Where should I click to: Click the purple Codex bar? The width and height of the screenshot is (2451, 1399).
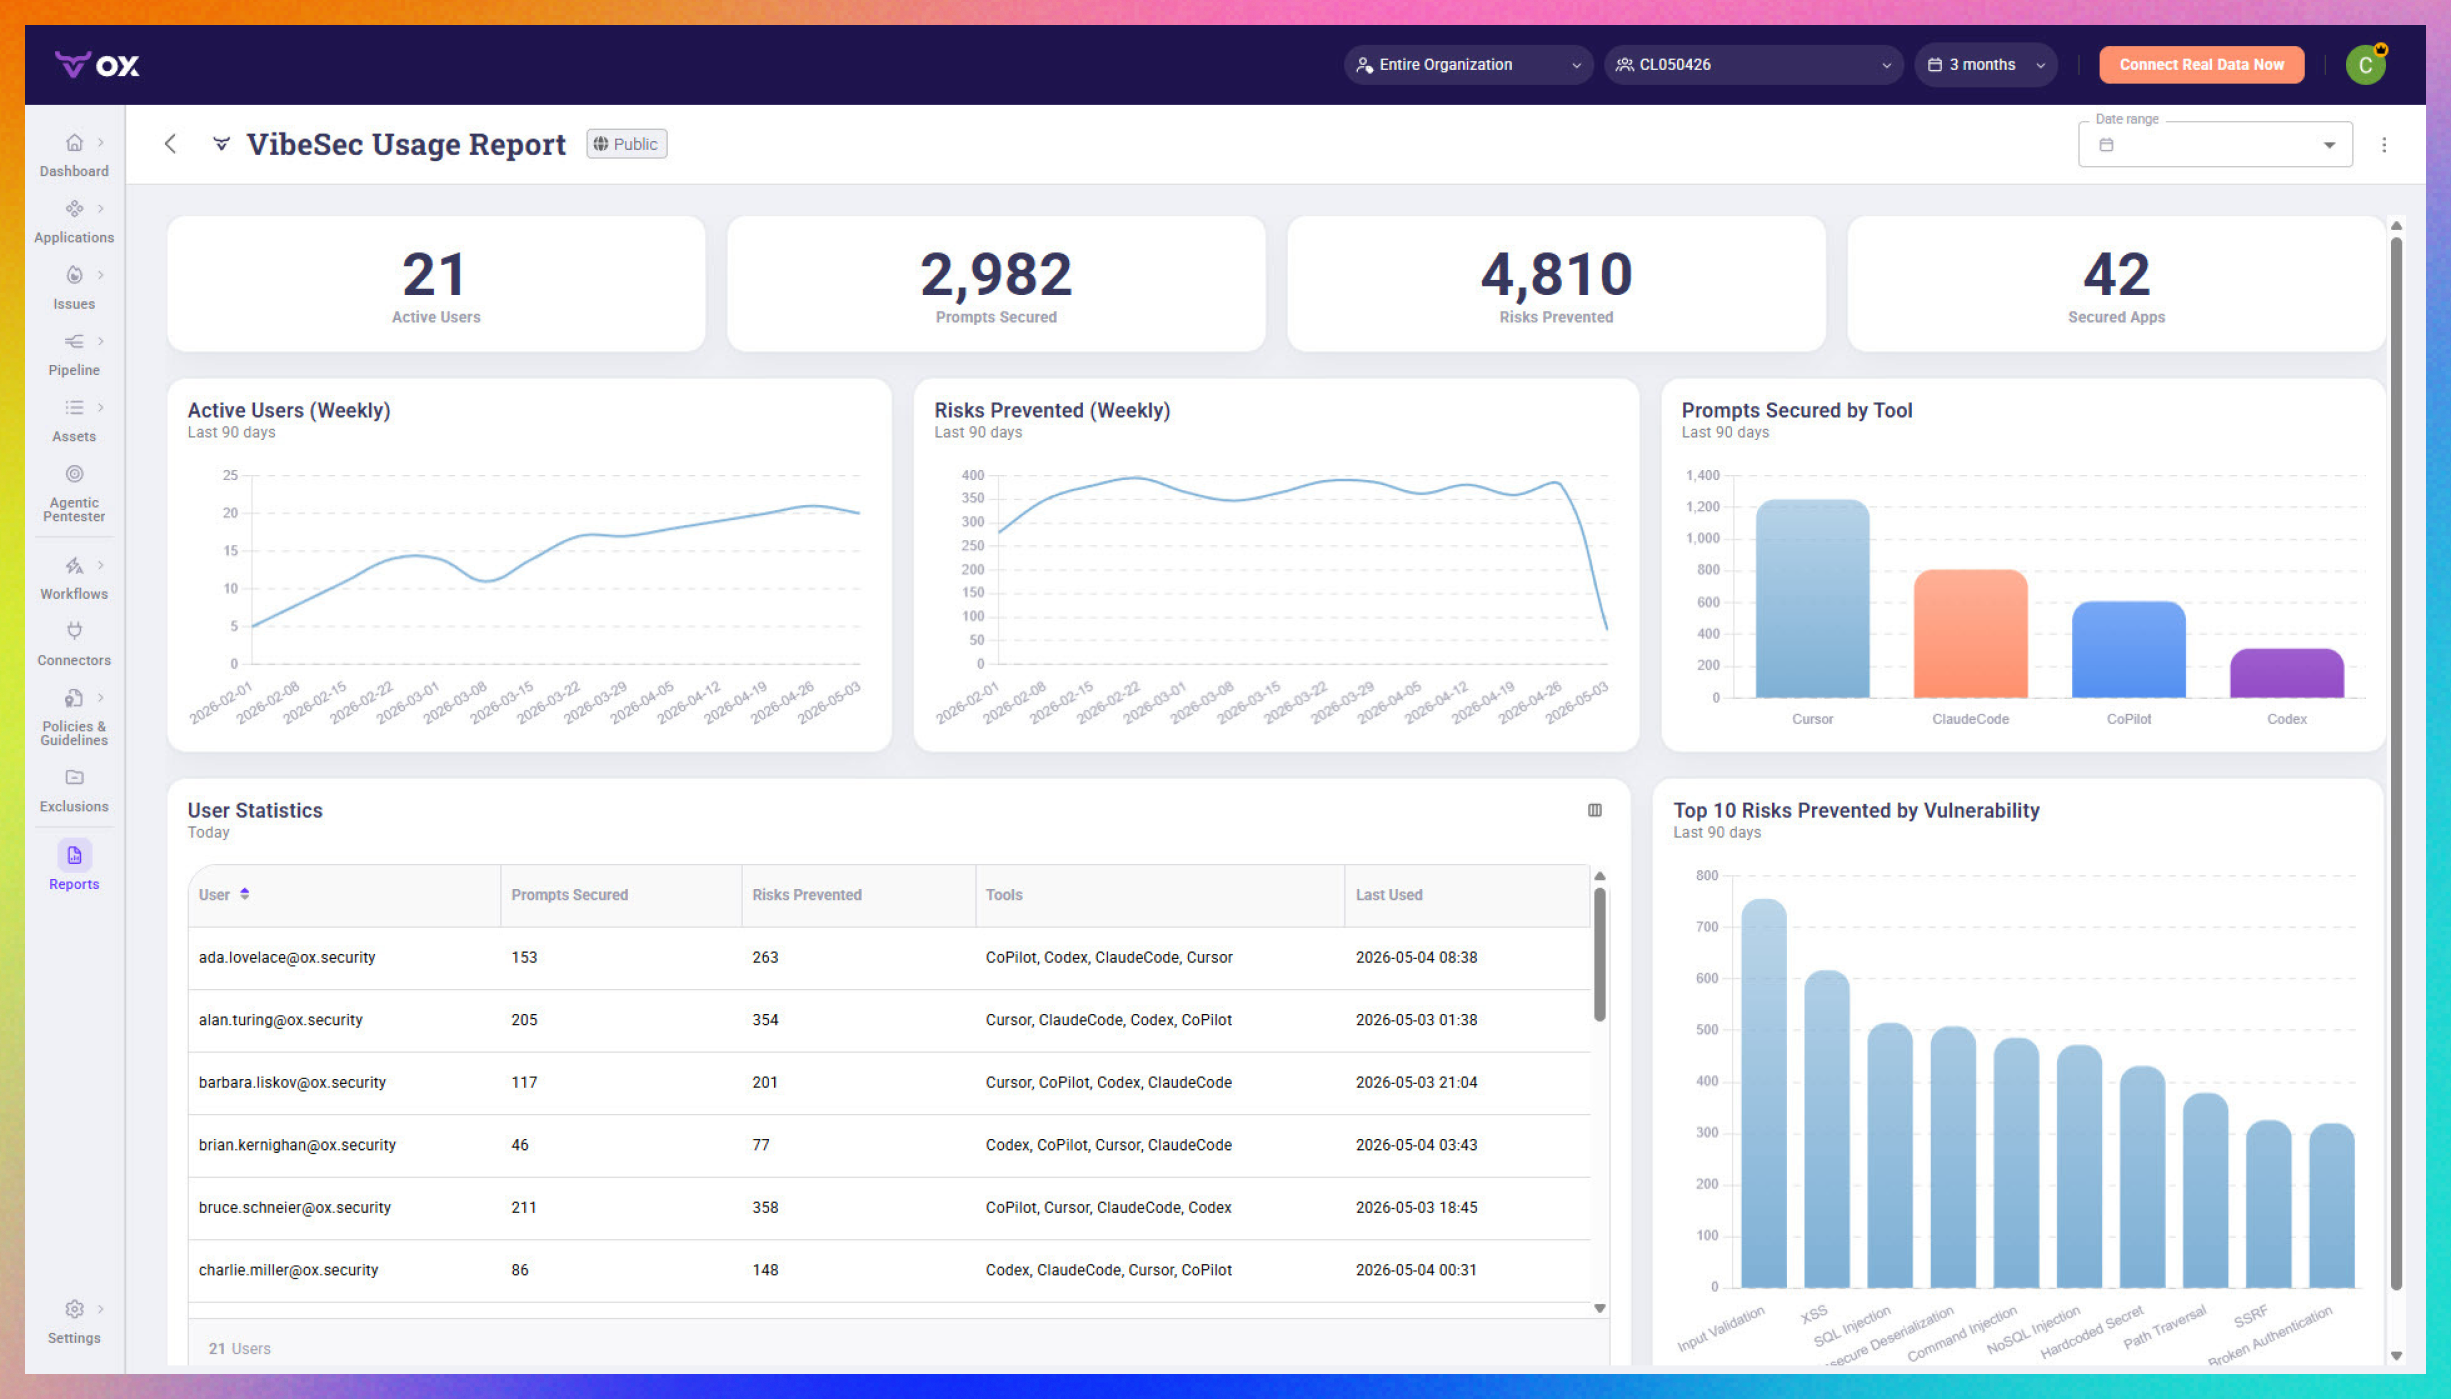click(x=2286, y=673)
